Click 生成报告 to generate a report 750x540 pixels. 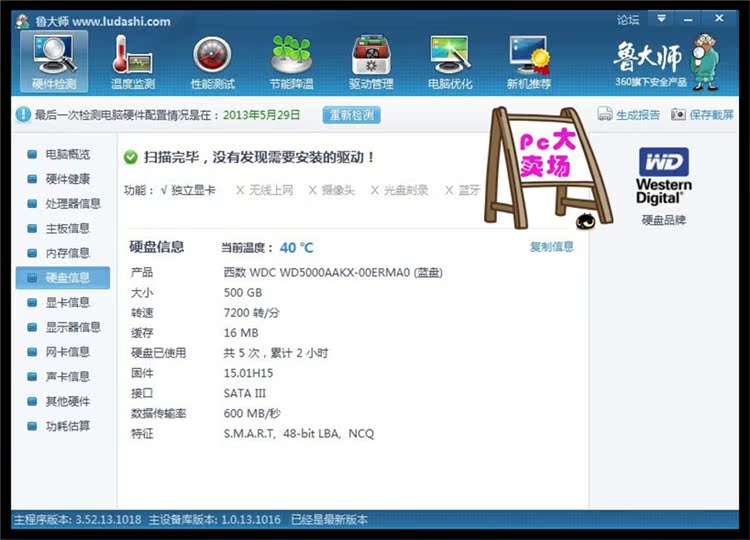coord(630,115)
